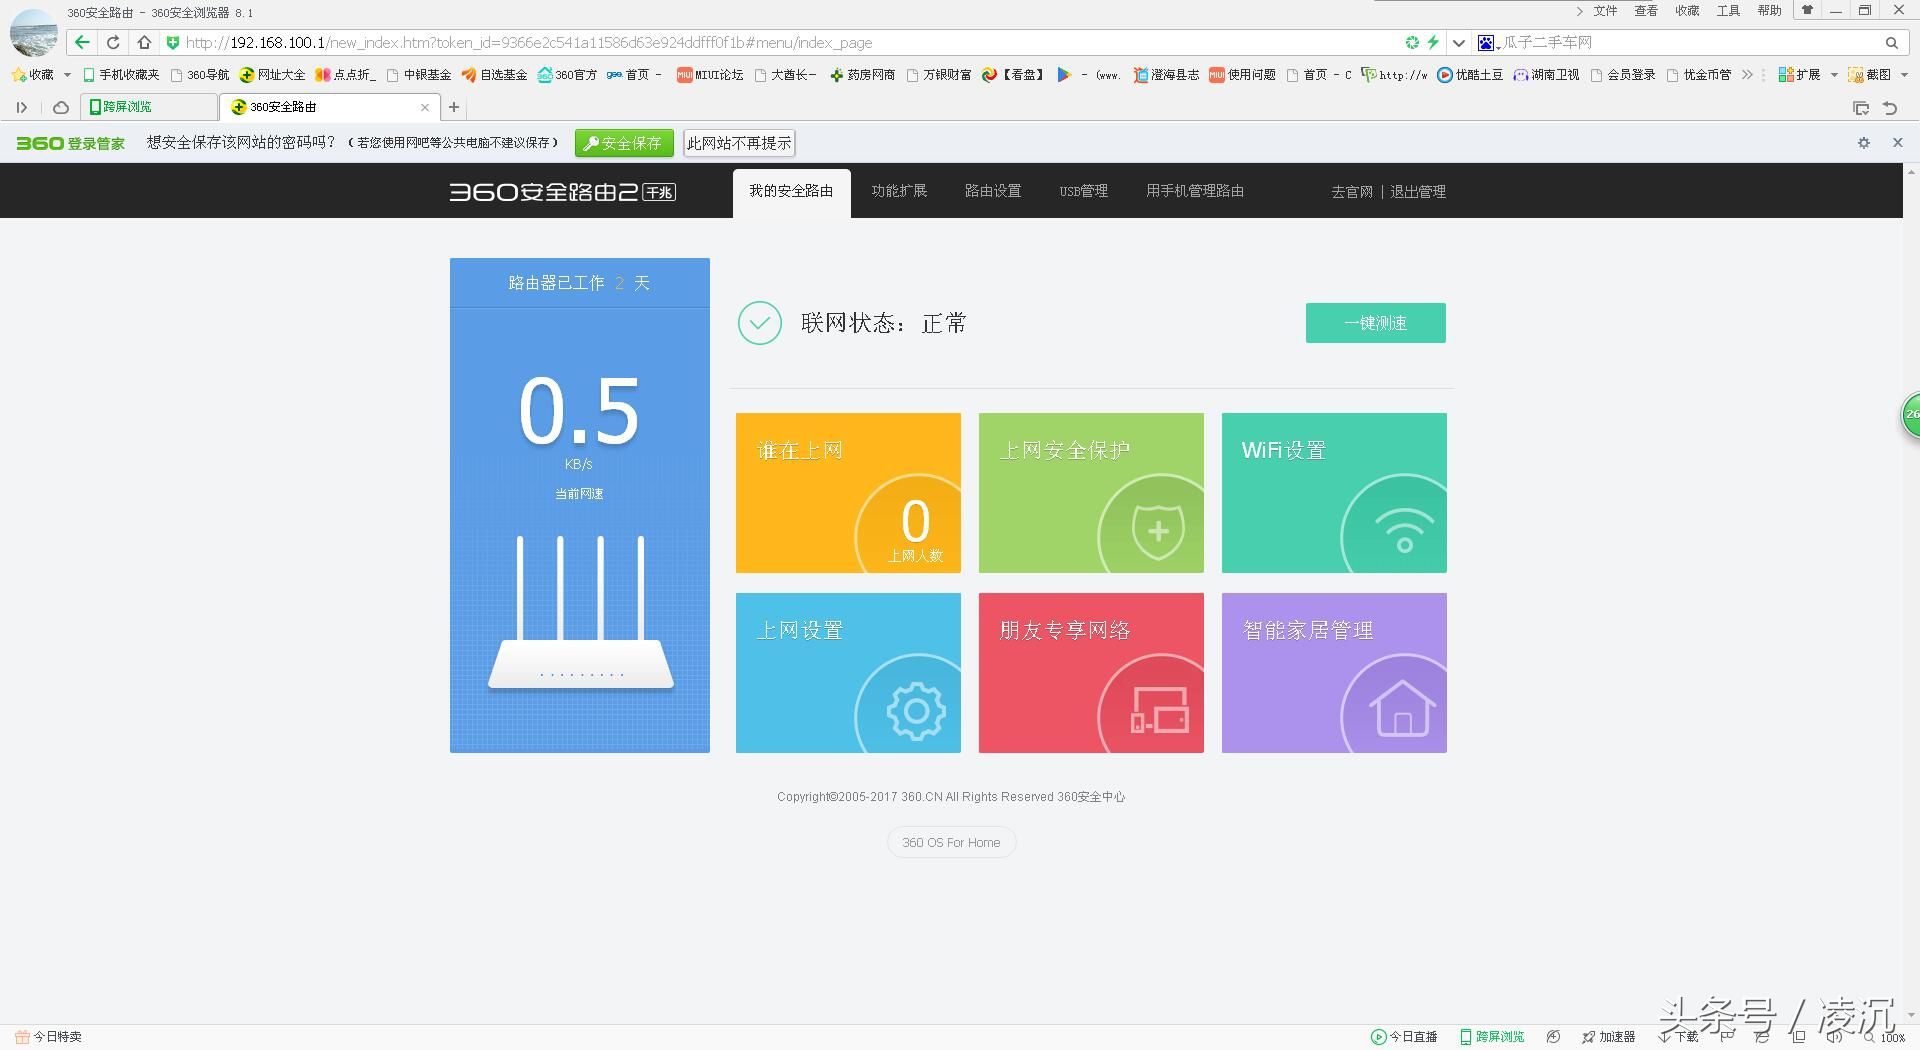Select the 路由设置 tab
Image resolution: width=1920 pixels, height=1050 pixels.
993,191
